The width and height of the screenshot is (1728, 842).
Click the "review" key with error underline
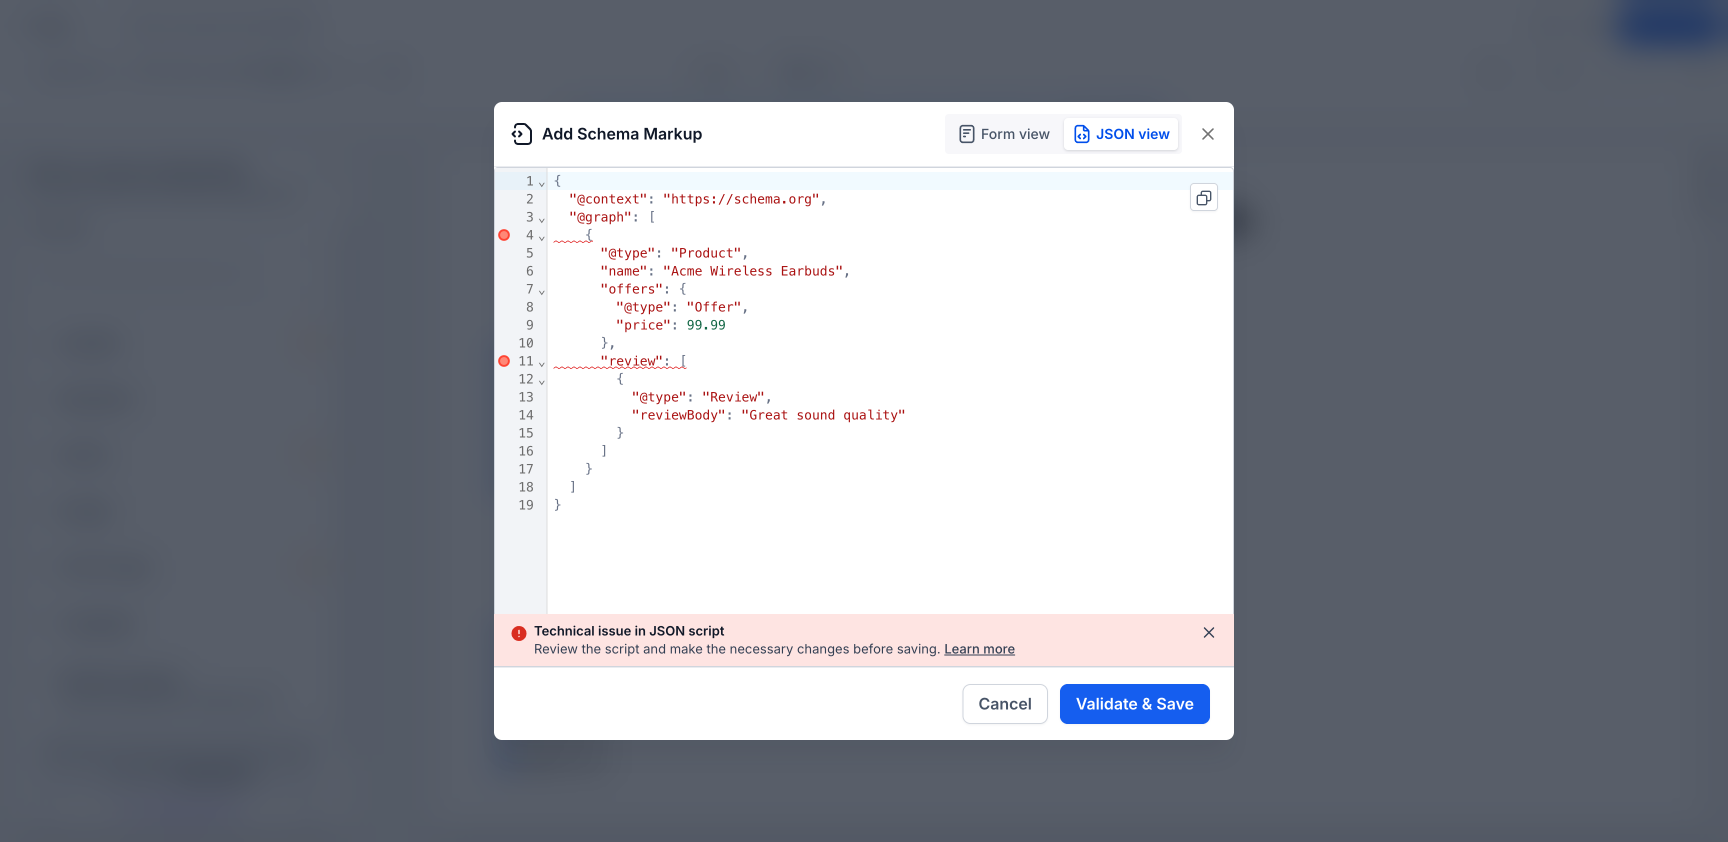pyautogui.click(x=632, y=361)
